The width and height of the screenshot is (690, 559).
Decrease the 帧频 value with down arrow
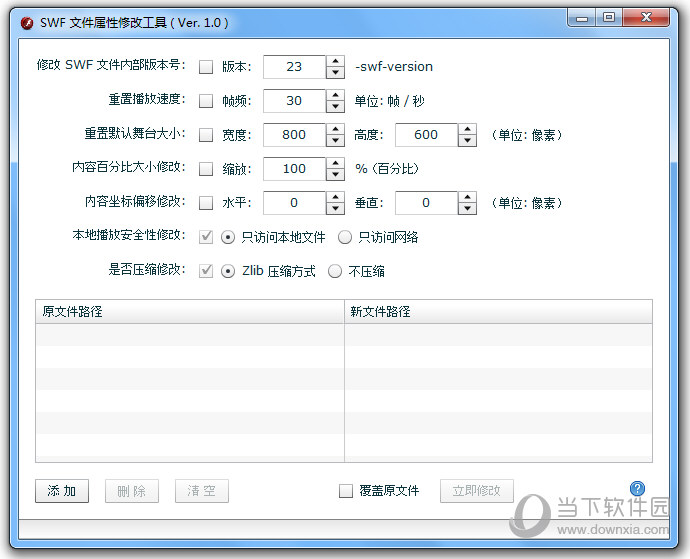point(335,107)
